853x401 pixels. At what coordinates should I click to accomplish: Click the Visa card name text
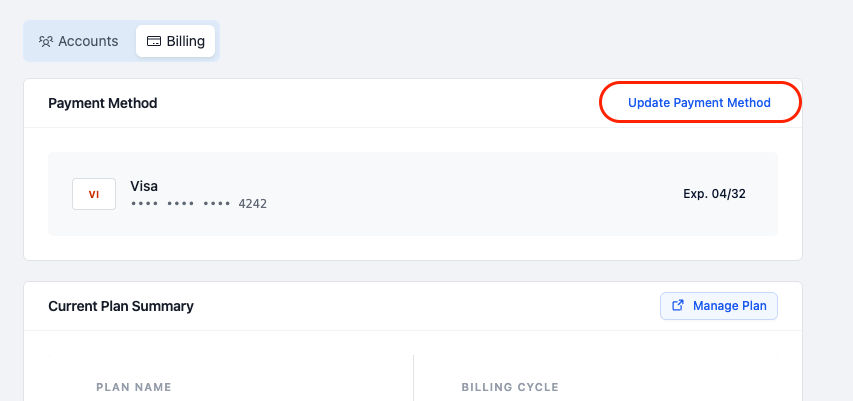[144, 186]
